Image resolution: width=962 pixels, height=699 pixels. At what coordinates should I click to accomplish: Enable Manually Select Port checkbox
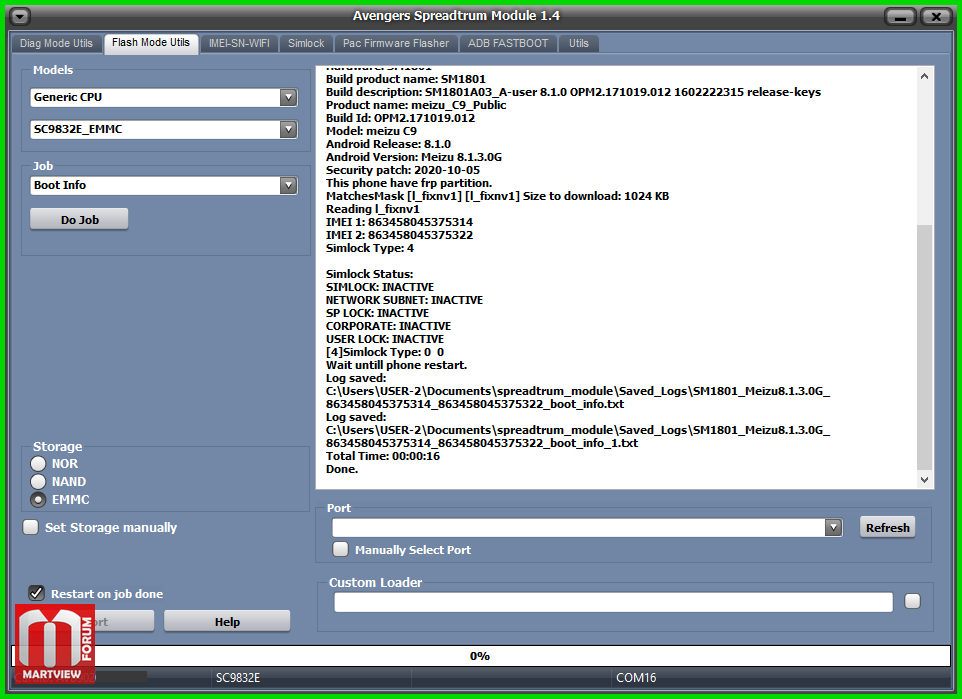(341, 549)
